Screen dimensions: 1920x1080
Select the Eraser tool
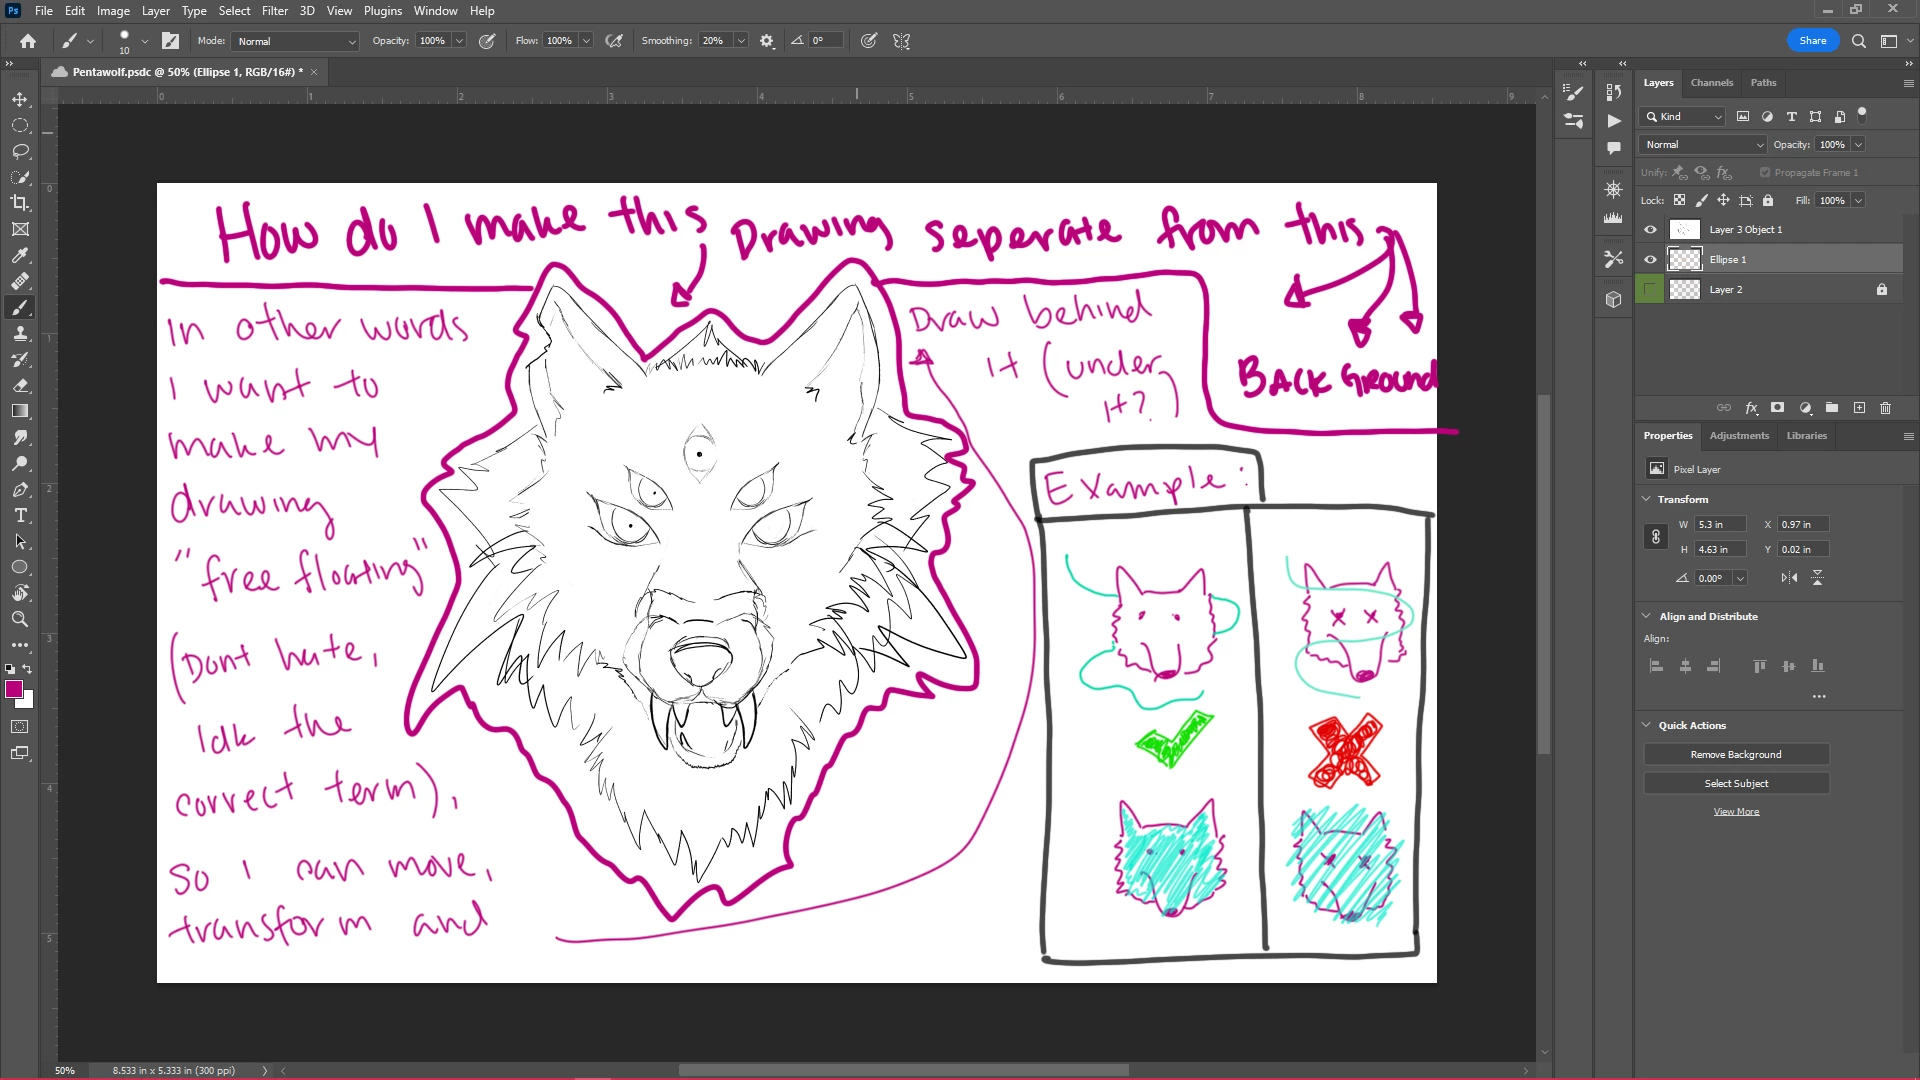point(20,385)
